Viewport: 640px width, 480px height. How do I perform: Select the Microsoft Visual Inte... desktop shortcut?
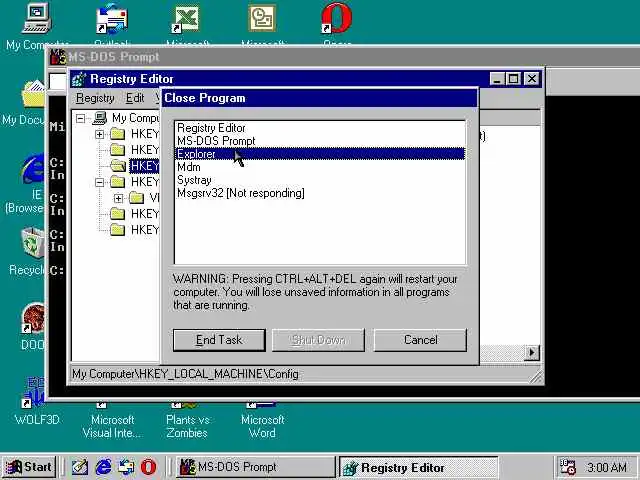112,426
